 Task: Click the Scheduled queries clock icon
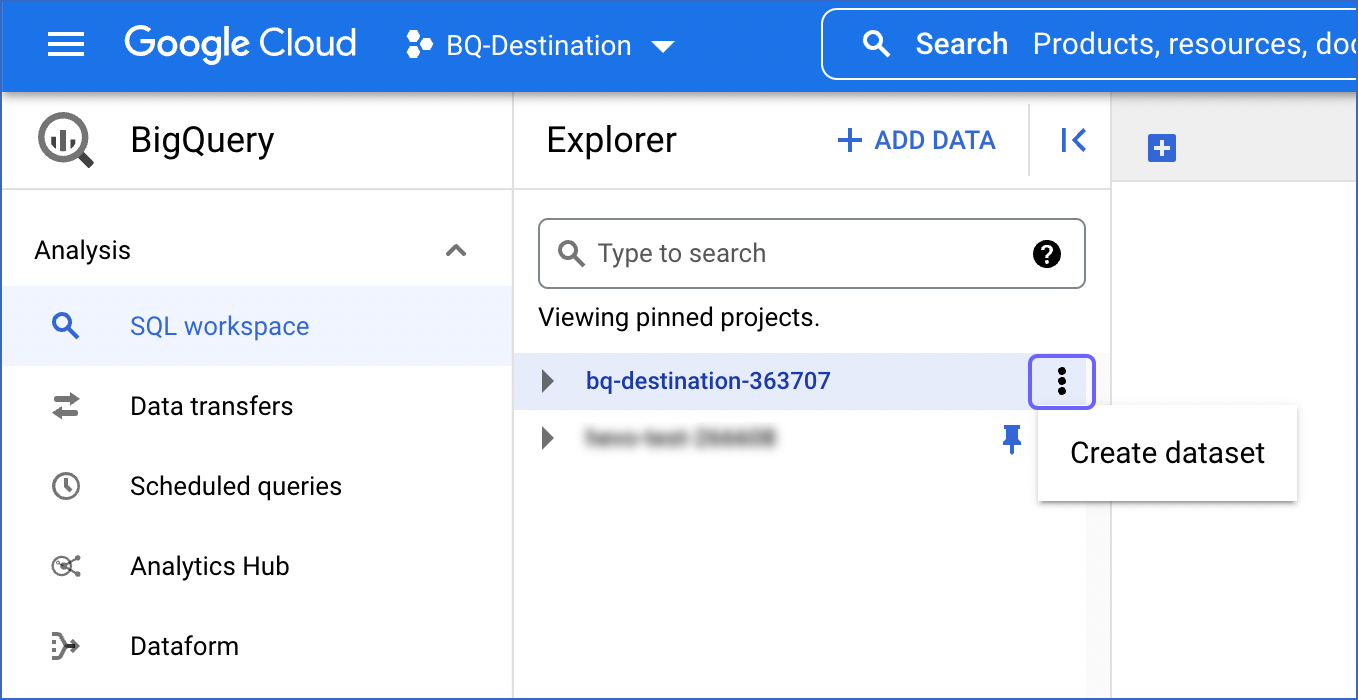click(x=65, y=486)
